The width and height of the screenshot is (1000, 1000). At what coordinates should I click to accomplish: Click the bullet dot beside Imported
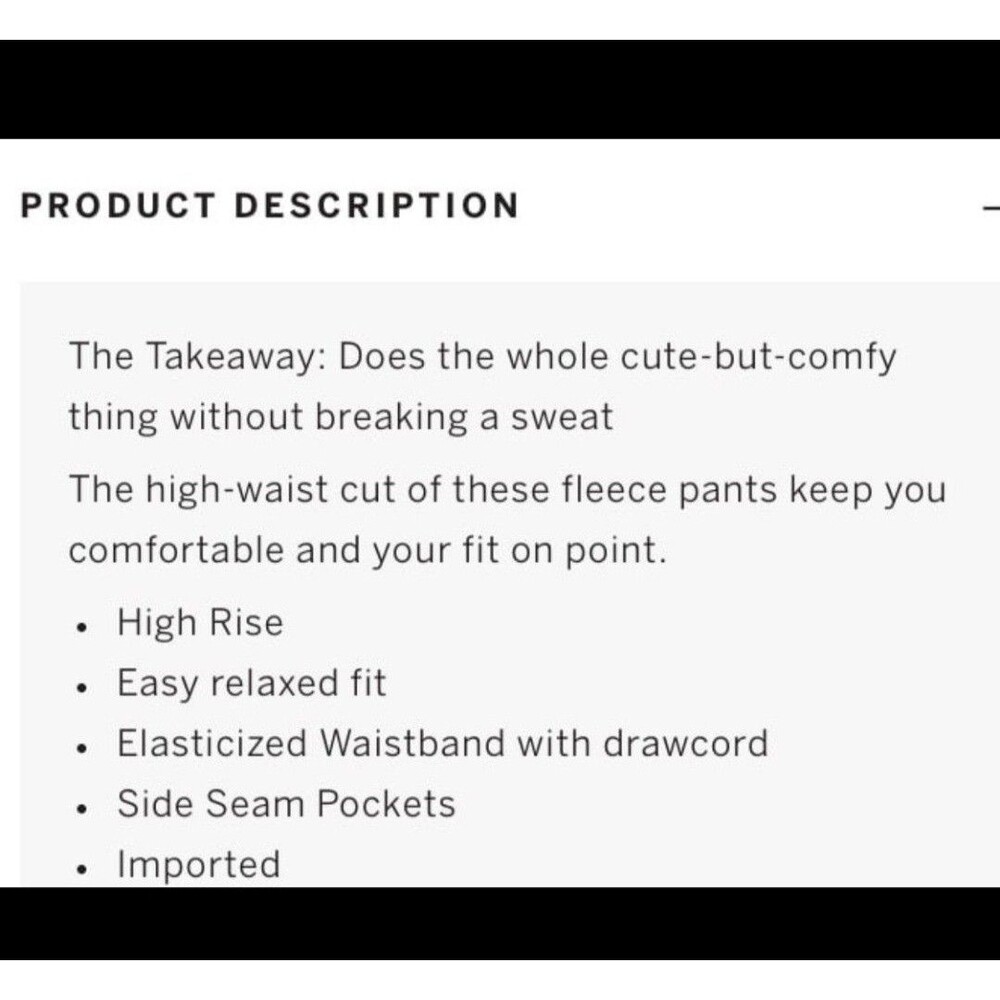[83, 868]
